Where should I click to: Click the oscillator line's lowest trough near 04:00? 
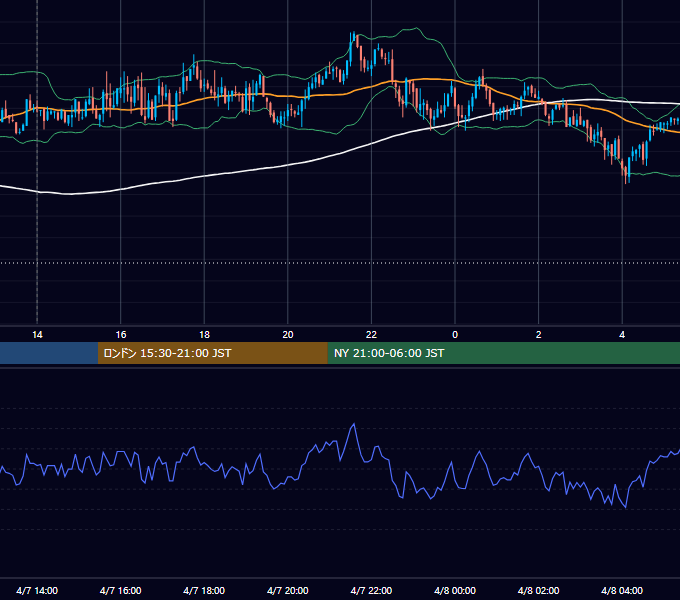point(625,507)
